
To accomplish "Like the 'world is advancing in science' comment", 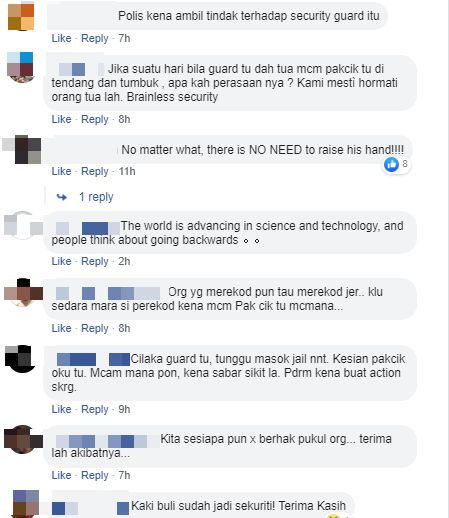I will coord(61,261).
